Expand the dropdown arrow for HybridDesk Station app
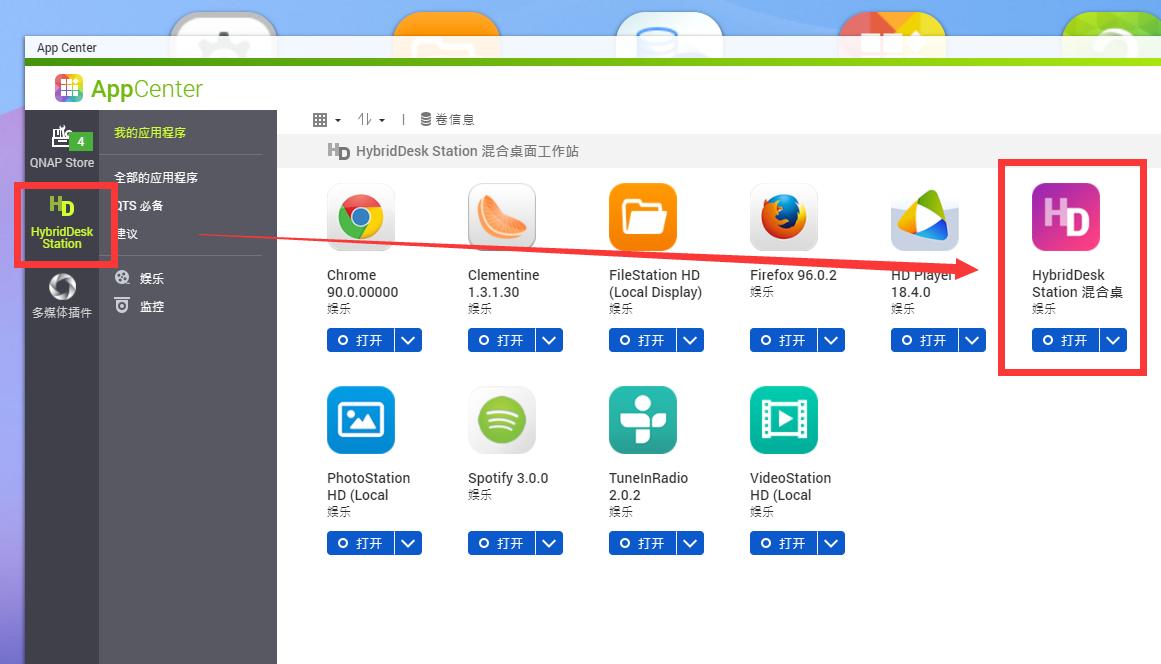 pos(1114,341)
